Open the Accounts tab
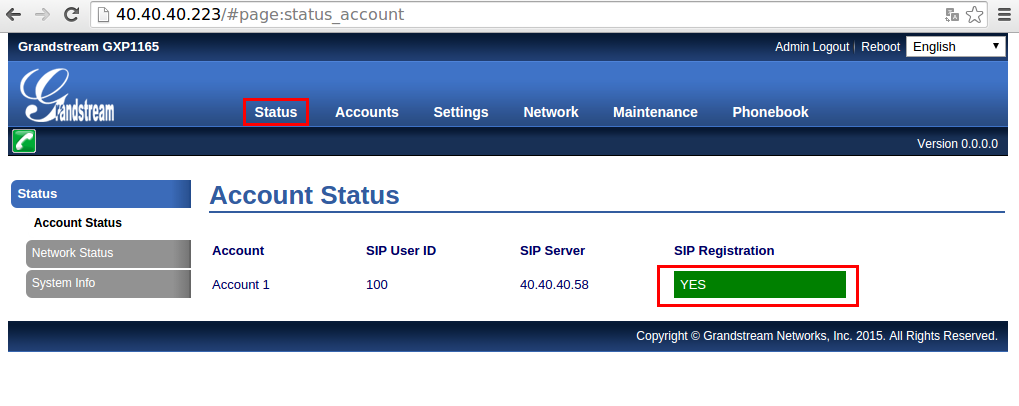This screenshot has height=406, width=1019. tap(367, 112)
